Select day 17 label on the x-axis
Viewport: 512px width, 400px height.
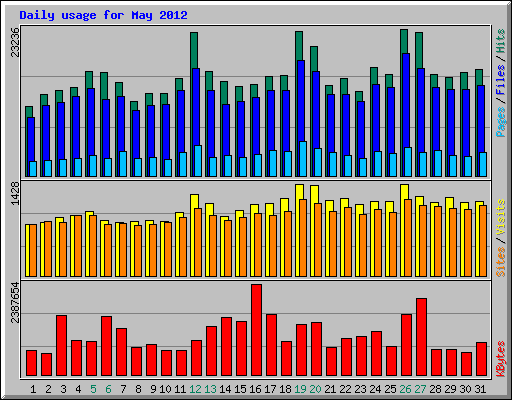[270, 389]
